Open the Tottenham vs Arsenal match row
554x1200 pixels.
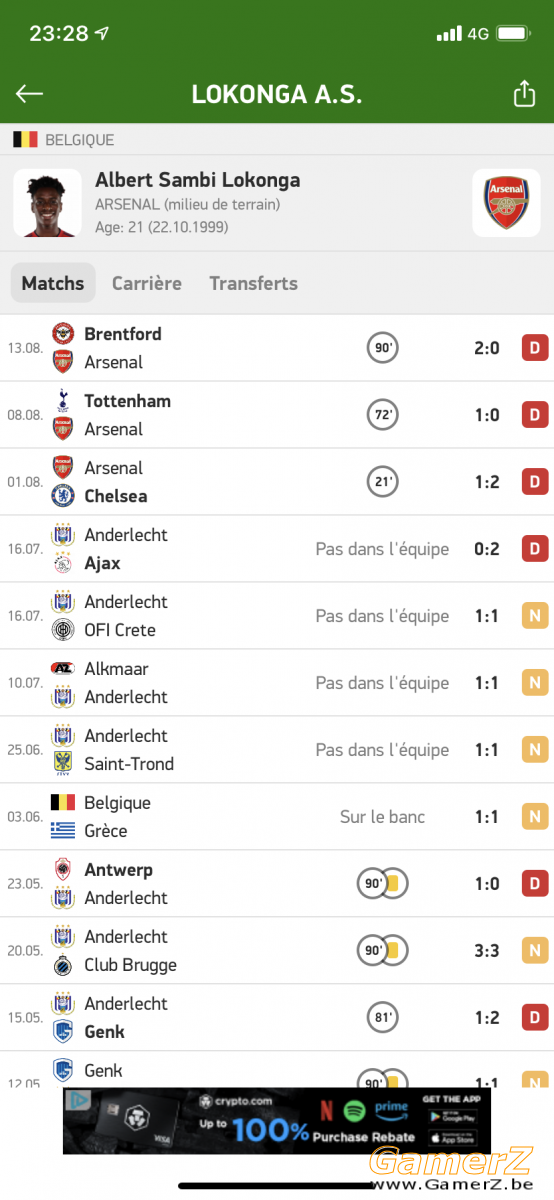tap(277, 415)
